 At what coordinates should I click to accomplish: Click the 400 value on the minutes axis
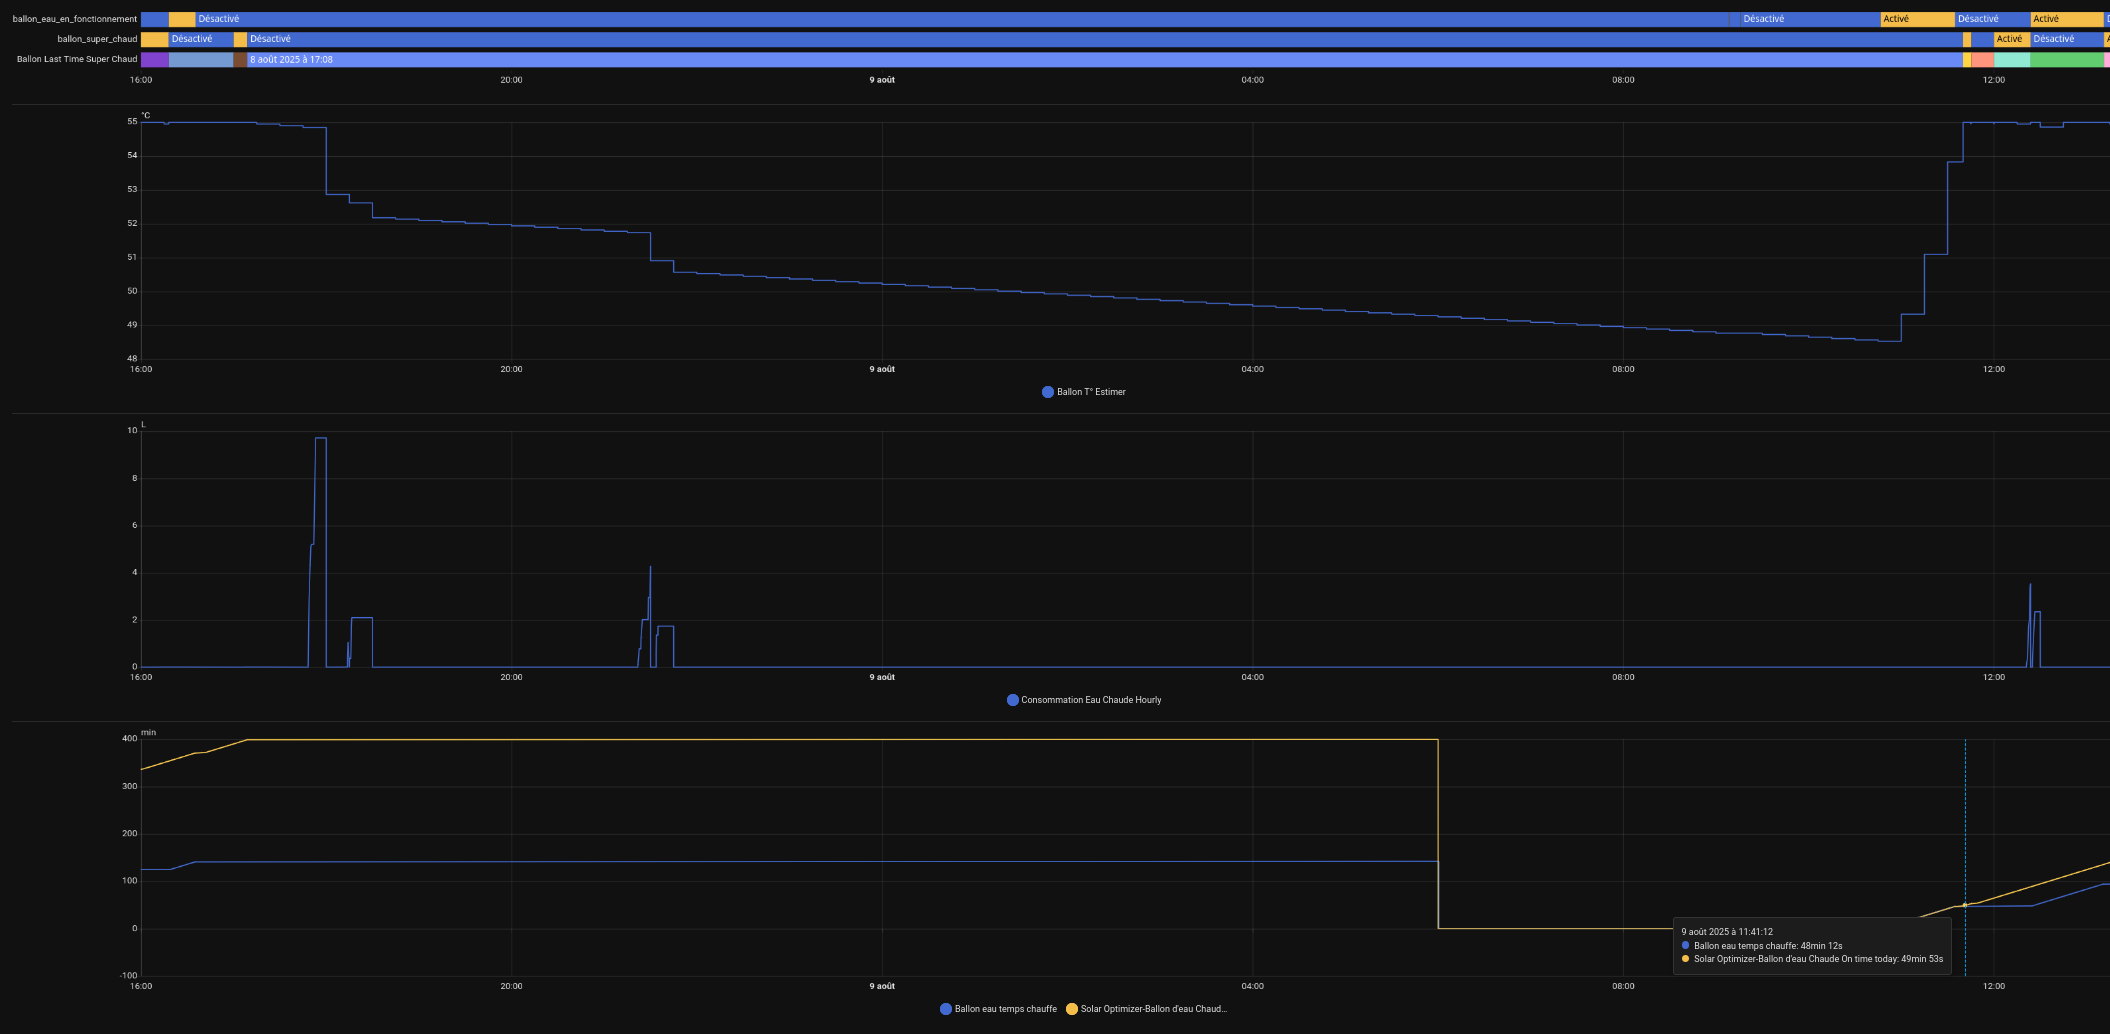(129, 739)
